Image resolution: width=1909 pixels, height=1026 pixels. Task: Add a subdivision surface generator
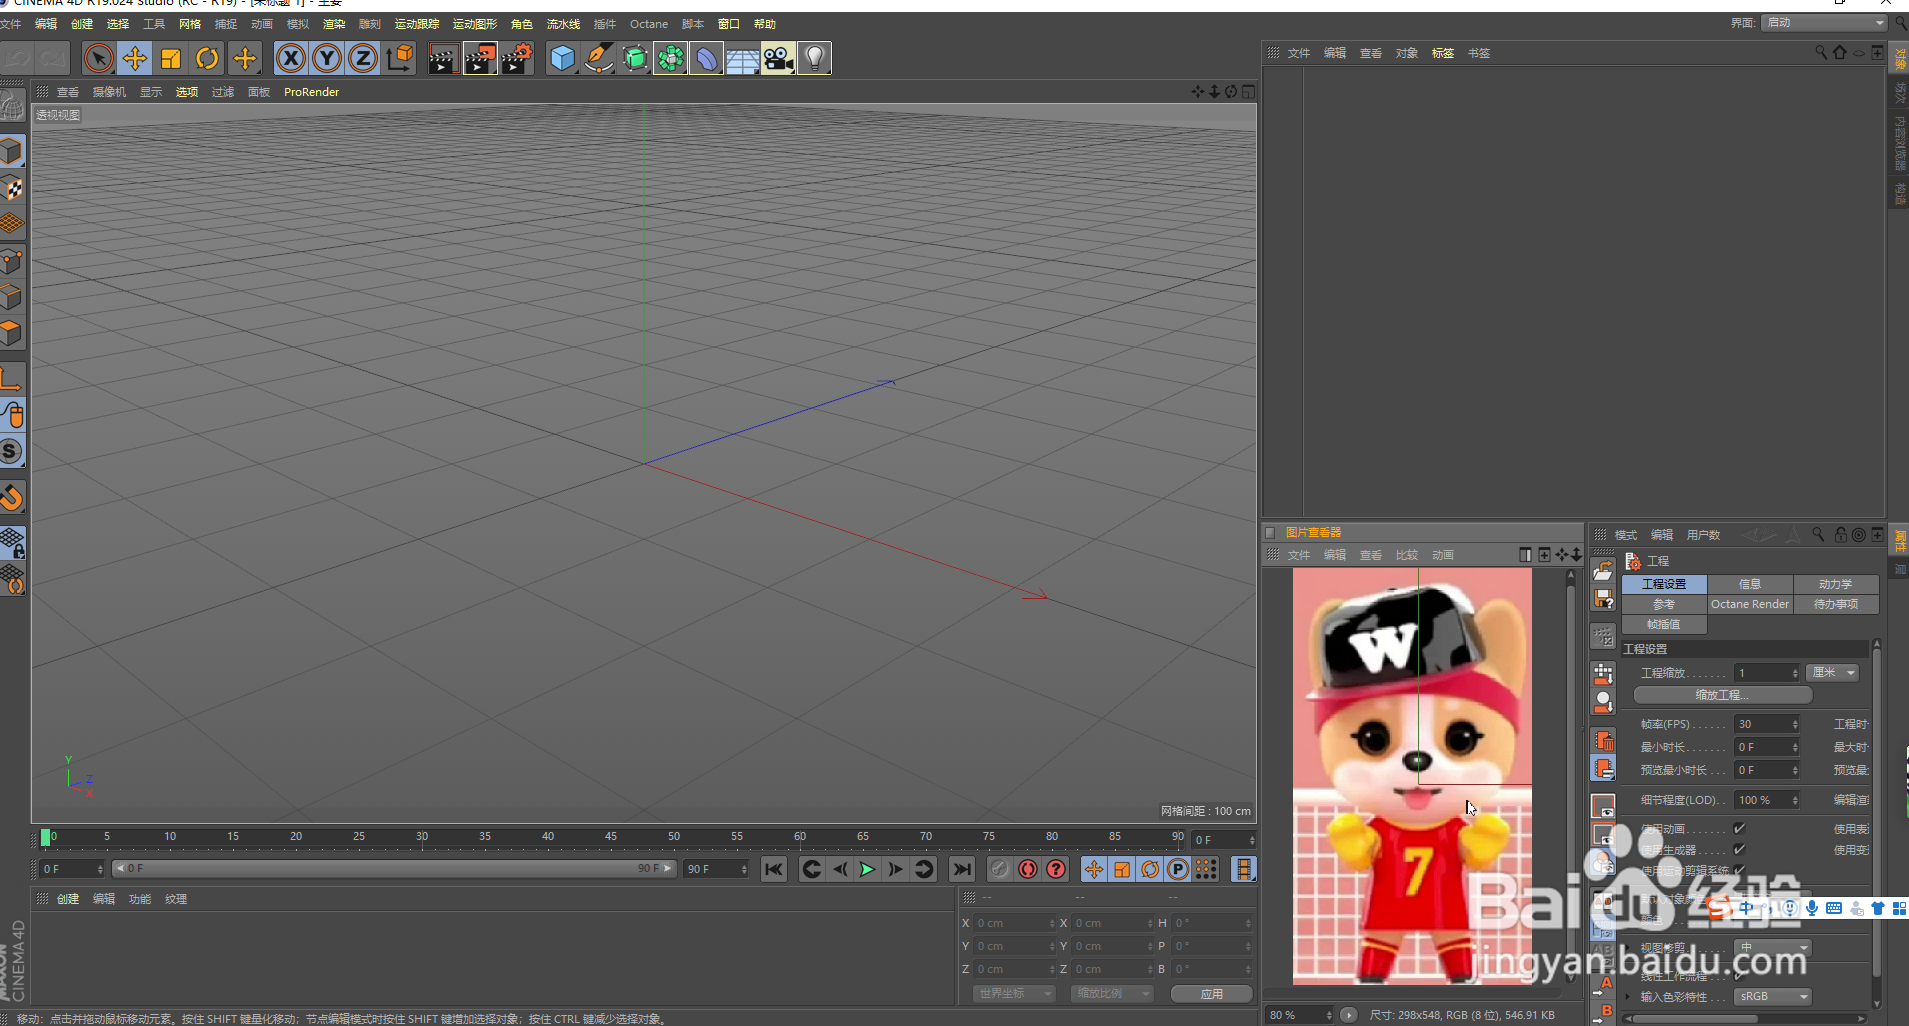[x=635, y=59]
